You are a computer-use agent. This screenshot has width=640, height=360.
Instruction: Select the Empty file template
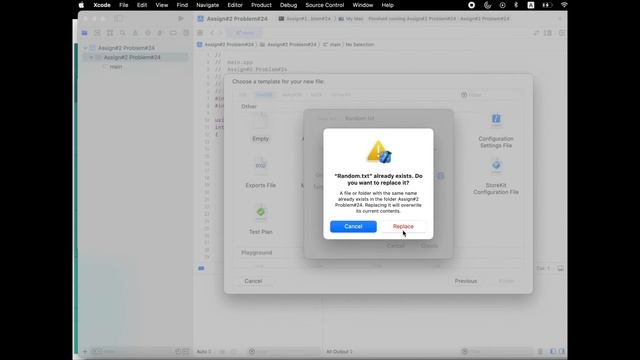click(x=260, y=128)
